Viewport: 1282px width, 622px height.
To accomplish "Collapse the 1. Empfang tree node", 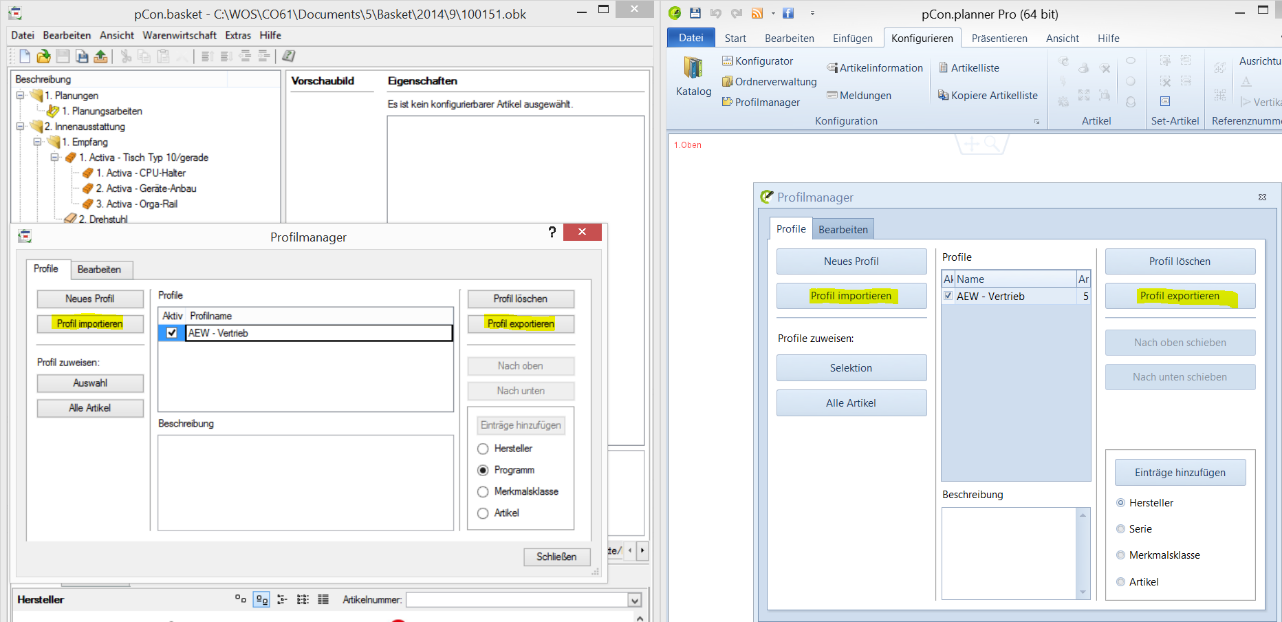I will tap(38, 142).
